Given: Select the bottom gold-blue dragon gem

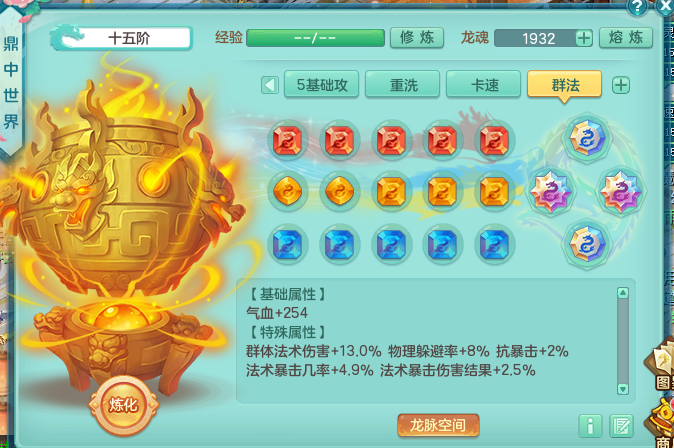Looking at the screenshot, I should (x=587, y=244).
